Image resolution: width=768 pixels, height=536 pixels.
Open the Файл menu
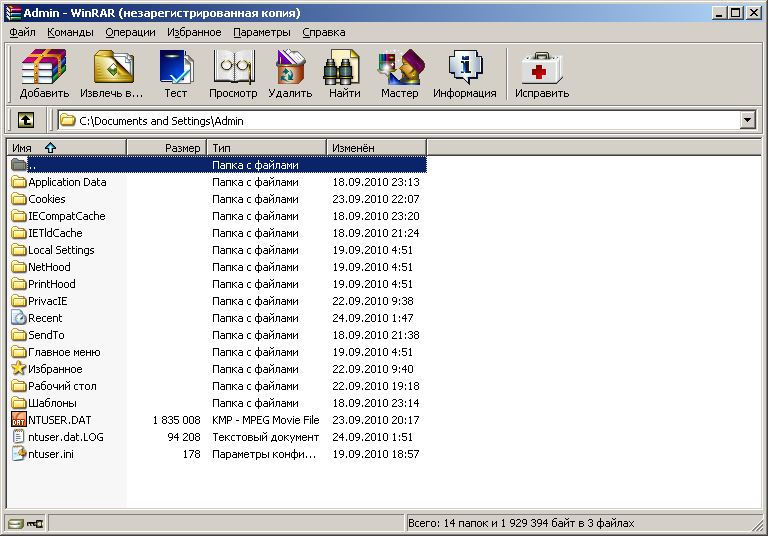tap(23, 32)
